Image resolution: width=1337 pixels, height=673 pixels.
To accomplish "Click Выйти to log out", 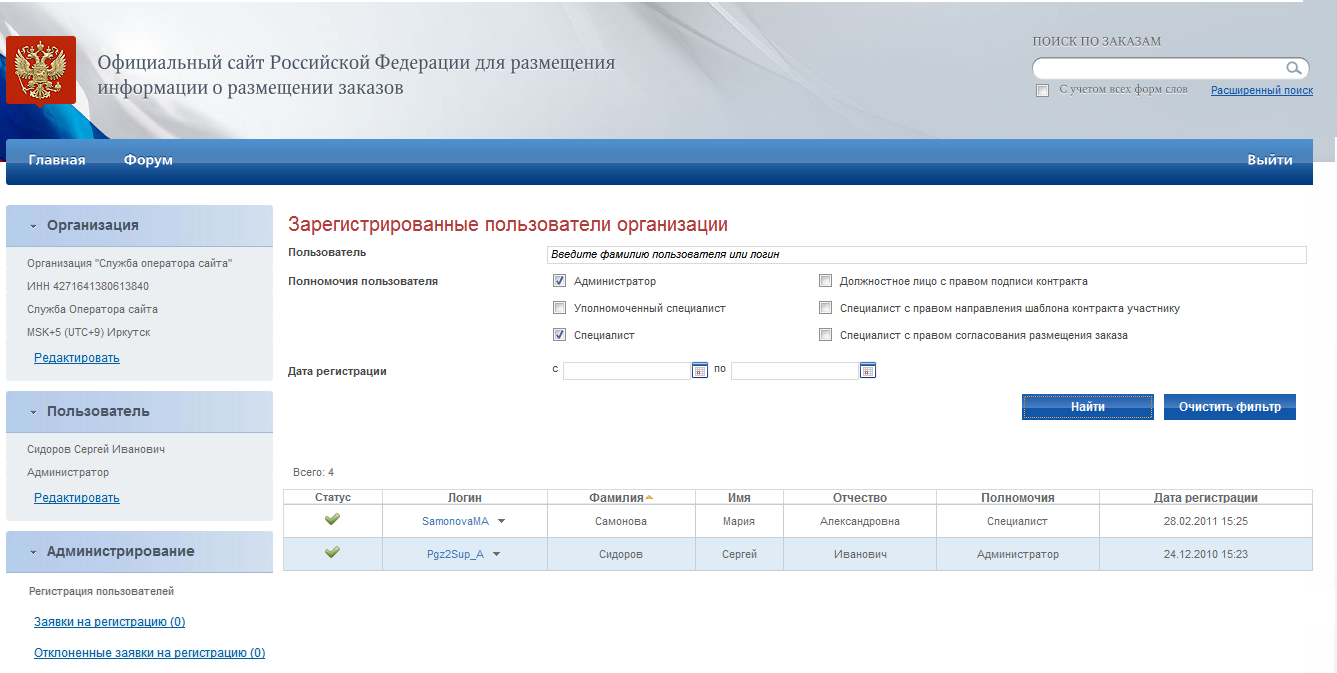I will pos(1269,160).
